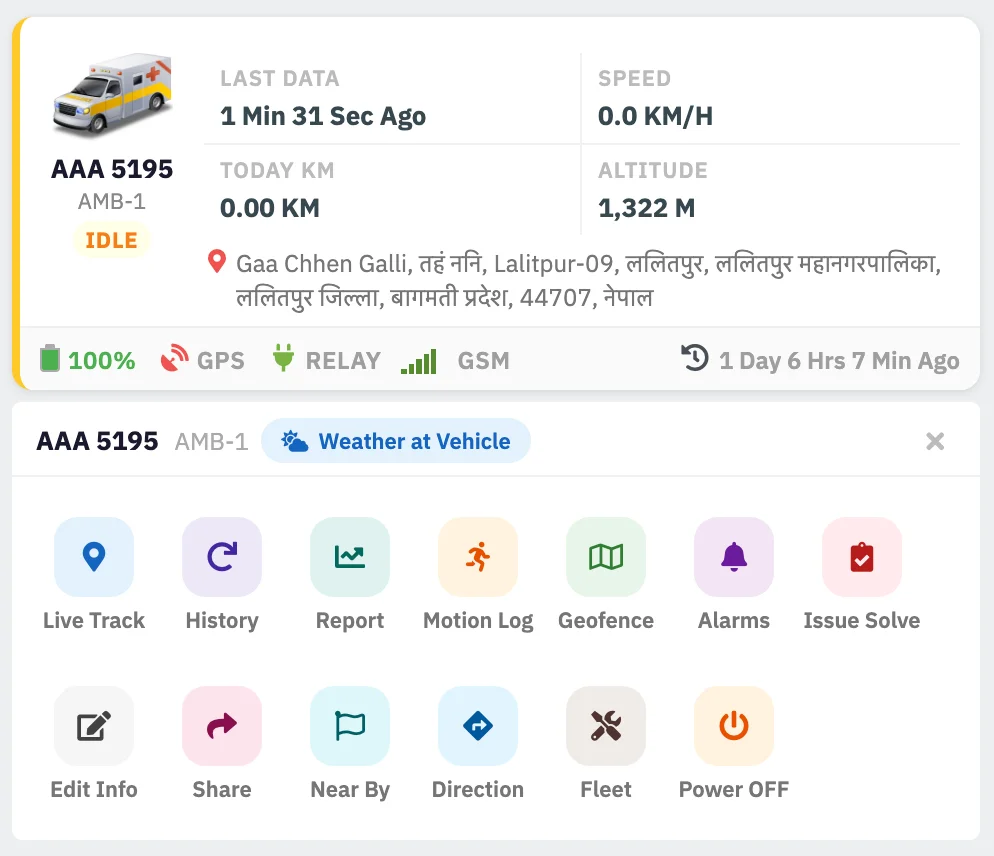Open Edit Info pencil icon

pyautogui.click(x=94, y=726)
